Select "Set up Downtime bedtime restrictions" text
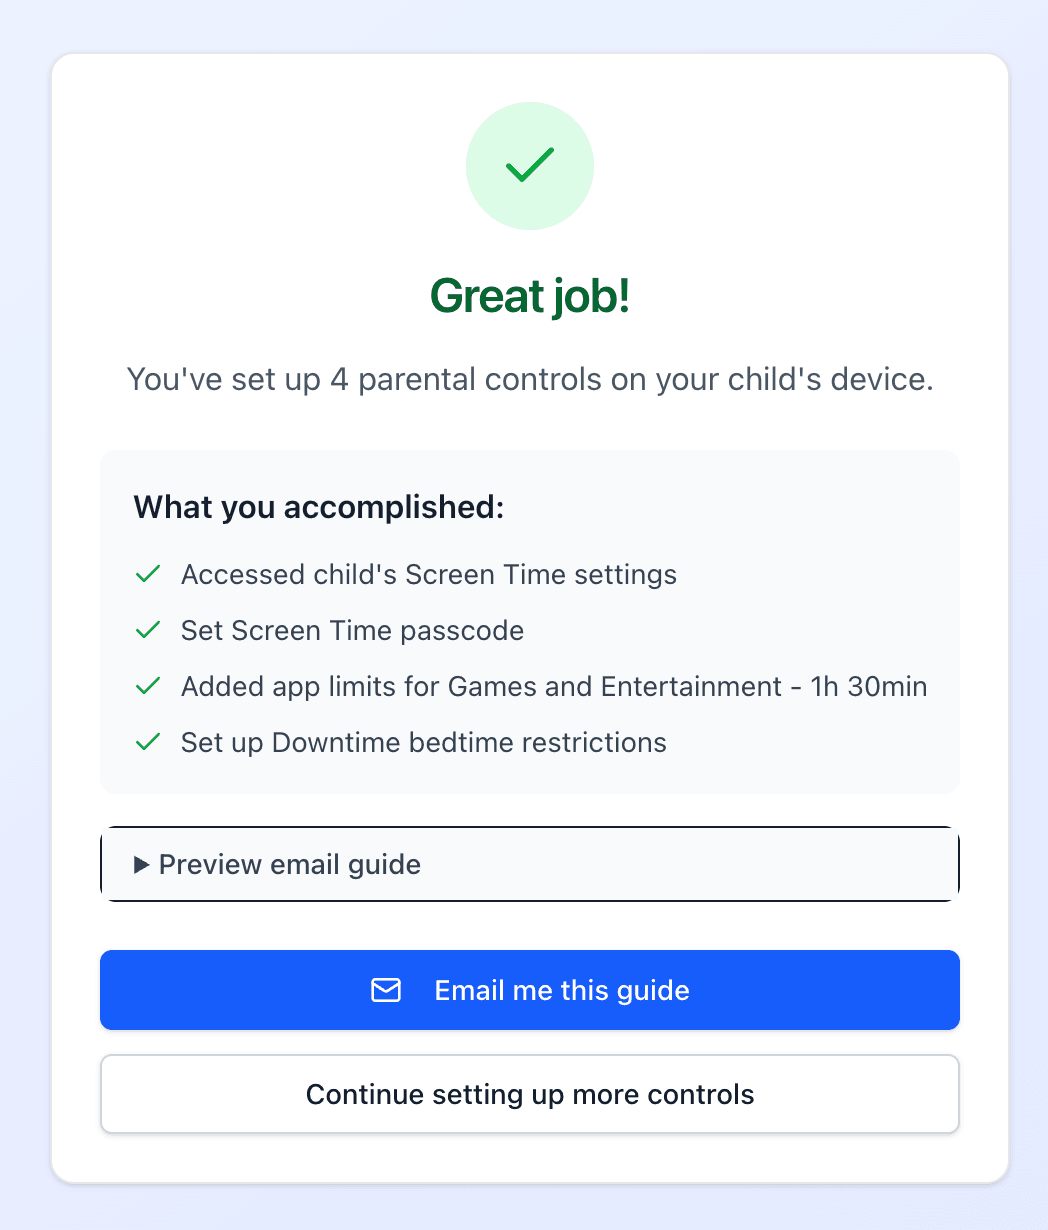The image size is (1048, 1230). tap(423, 743)
